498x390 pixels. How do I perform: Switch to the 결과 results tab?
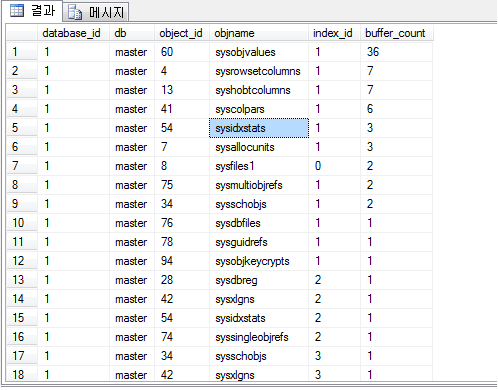tap(32, 11)
